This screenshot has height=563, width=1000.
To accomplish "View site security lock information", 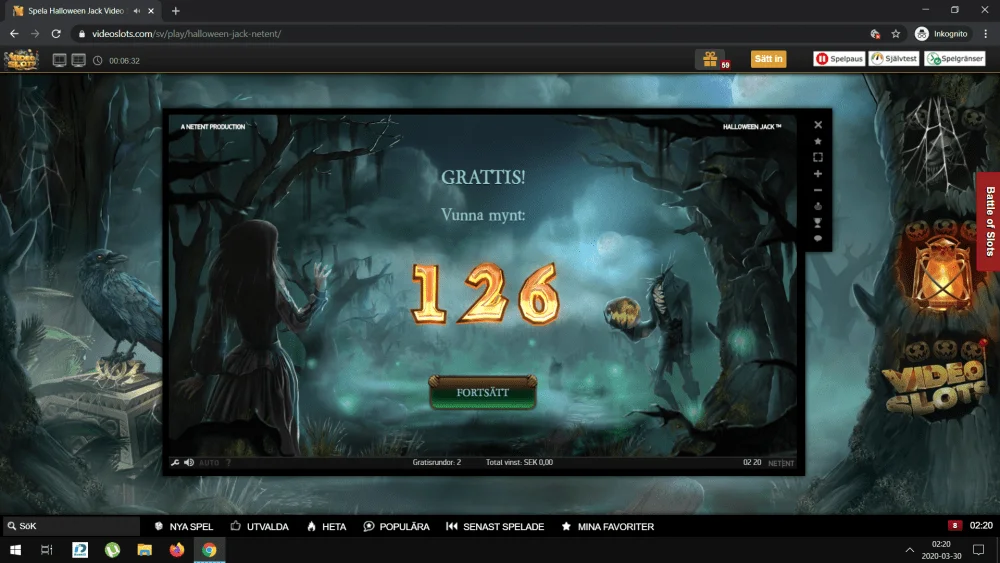I will pyautogui.click(x=82, y=34).
